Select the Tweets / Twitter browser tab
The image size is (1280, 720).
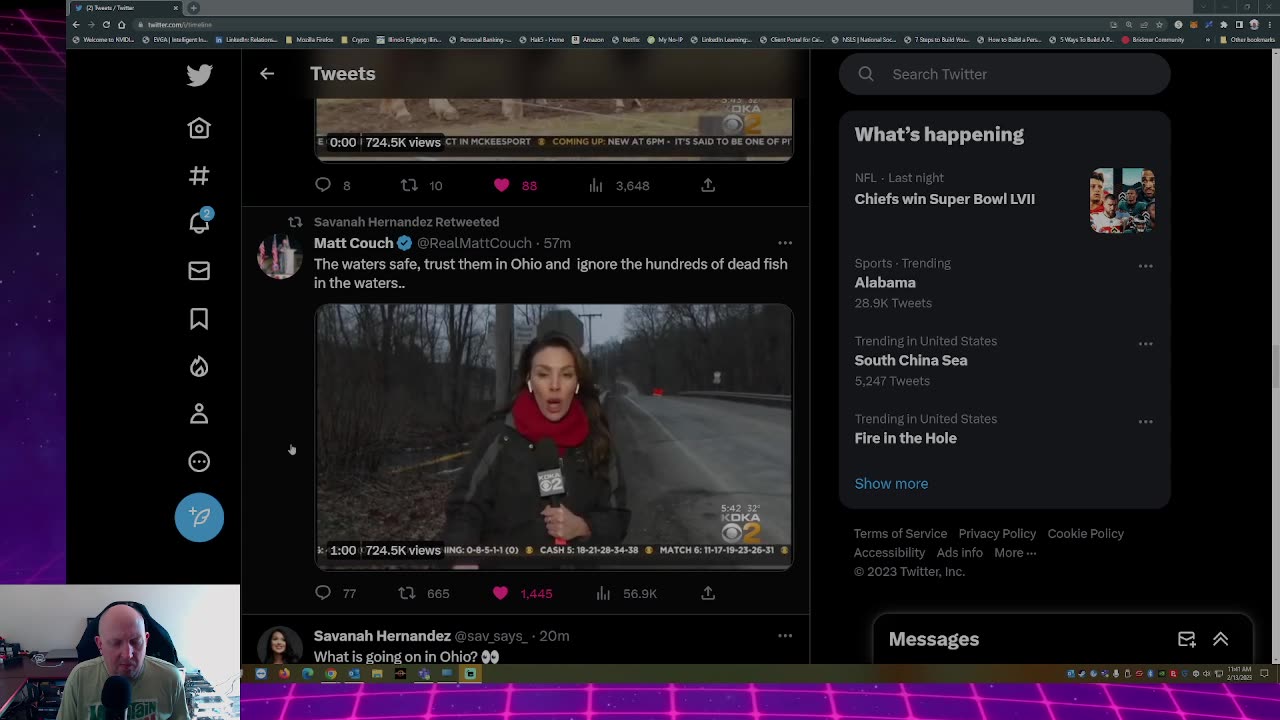125,8
